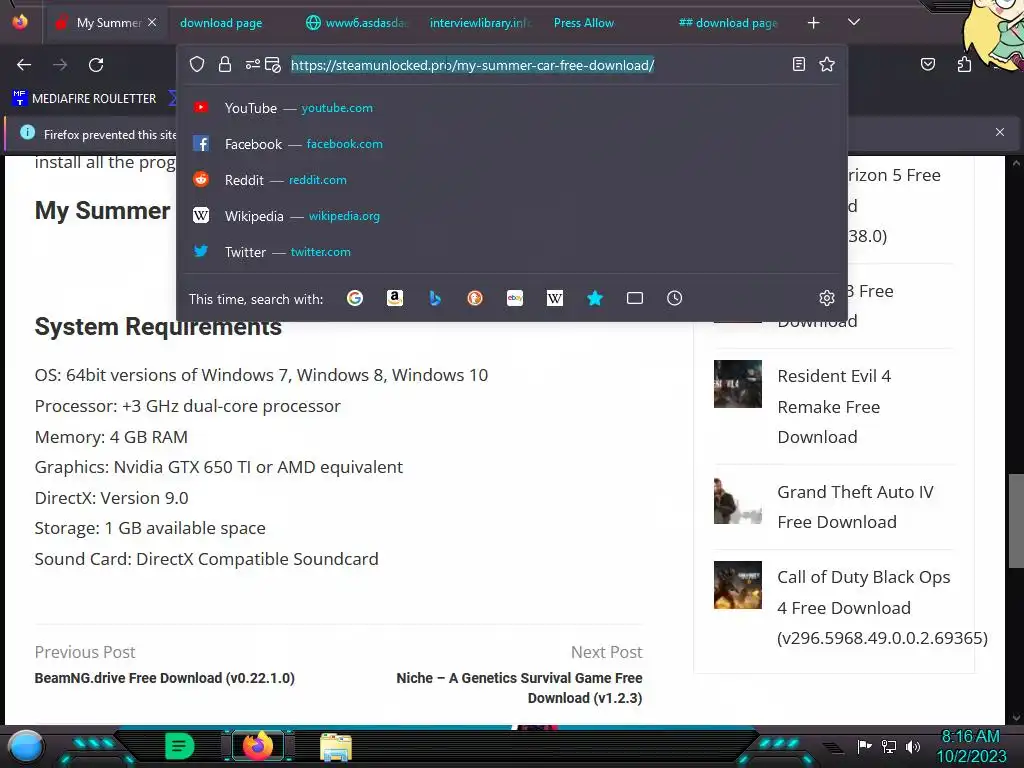Viewport: 1024px width, 768px height.
Task: Choose YouTube suggestion in dropdown
Action: 512,108
